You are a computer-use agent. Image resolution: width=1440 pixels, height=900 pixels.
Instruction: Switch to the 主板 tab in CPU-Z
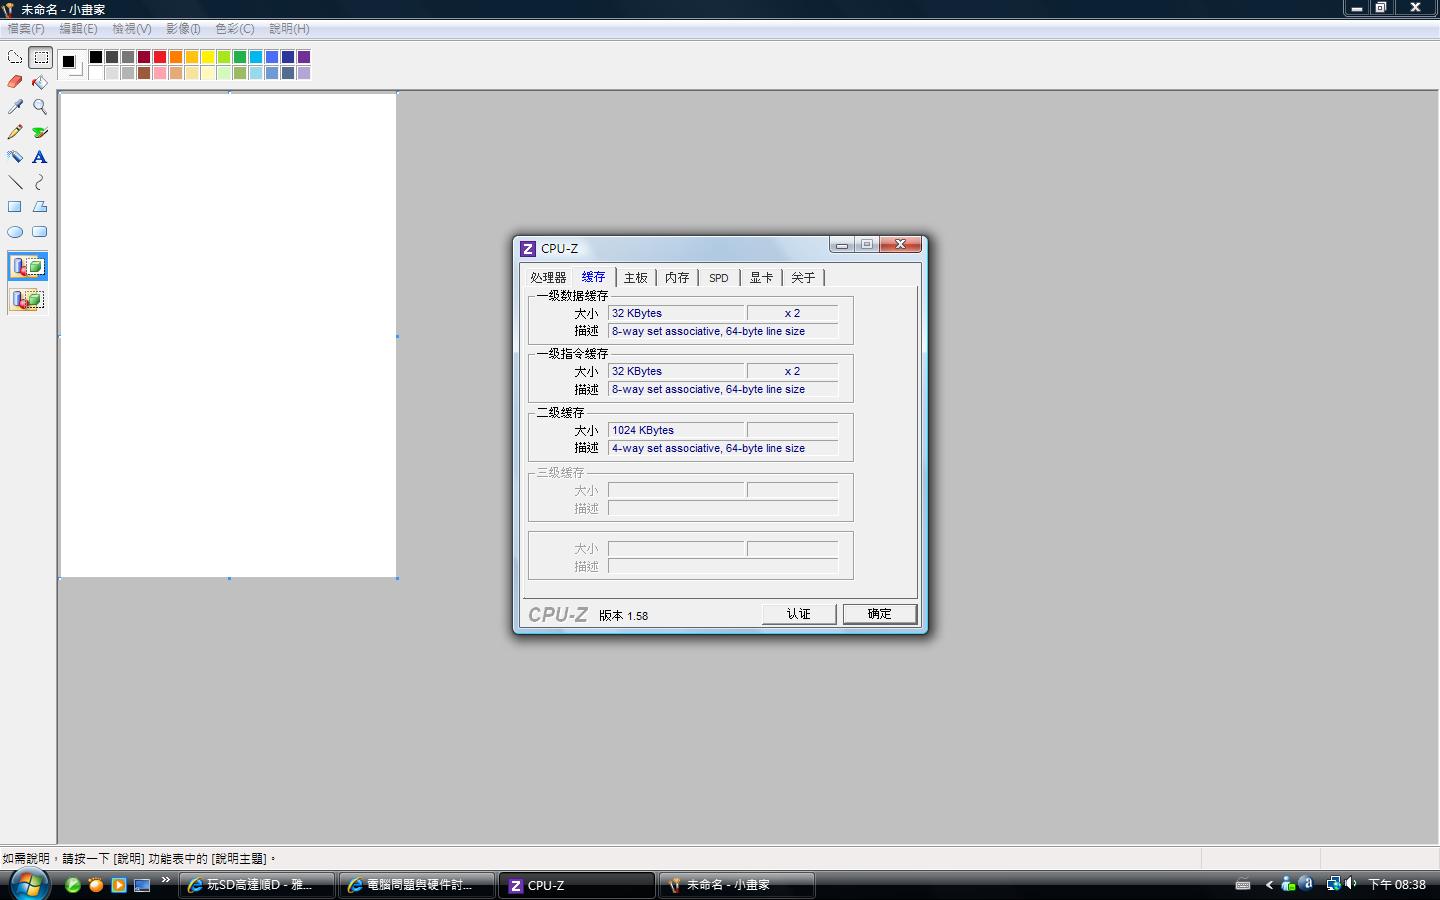click(x=636, y=278)
